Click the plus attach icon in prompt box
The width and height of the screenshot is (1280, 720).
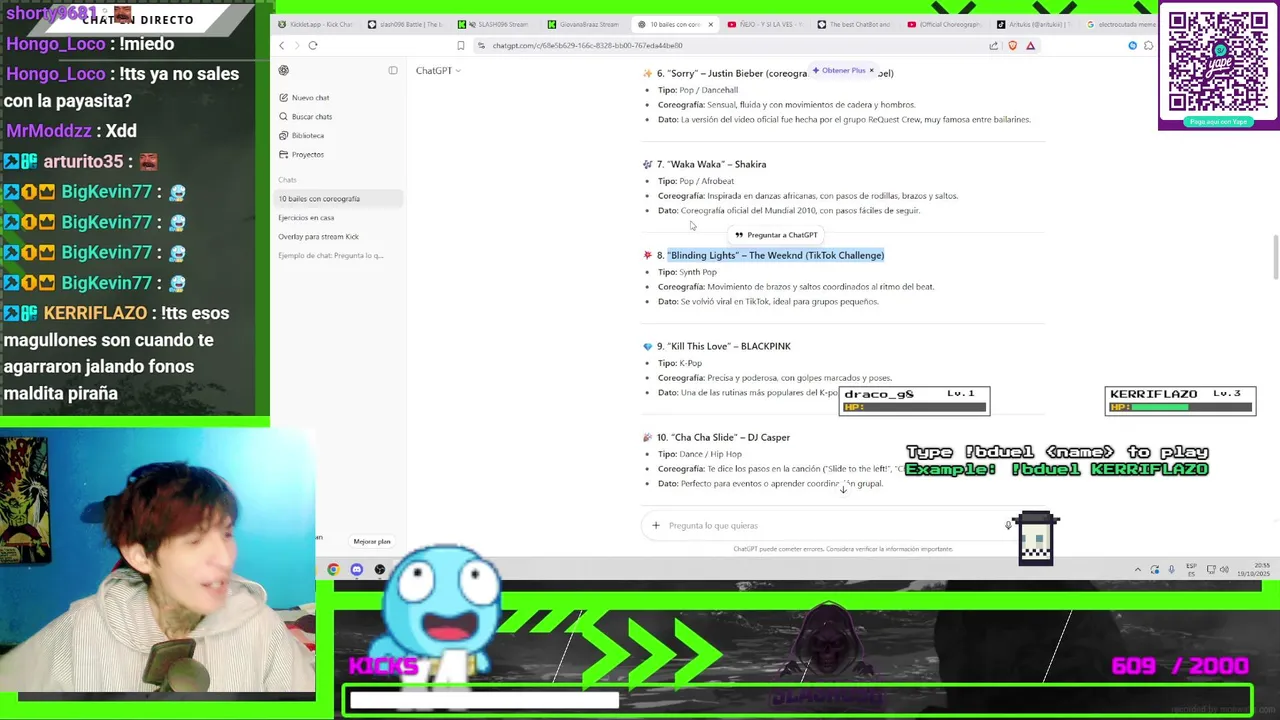(656, 525)
